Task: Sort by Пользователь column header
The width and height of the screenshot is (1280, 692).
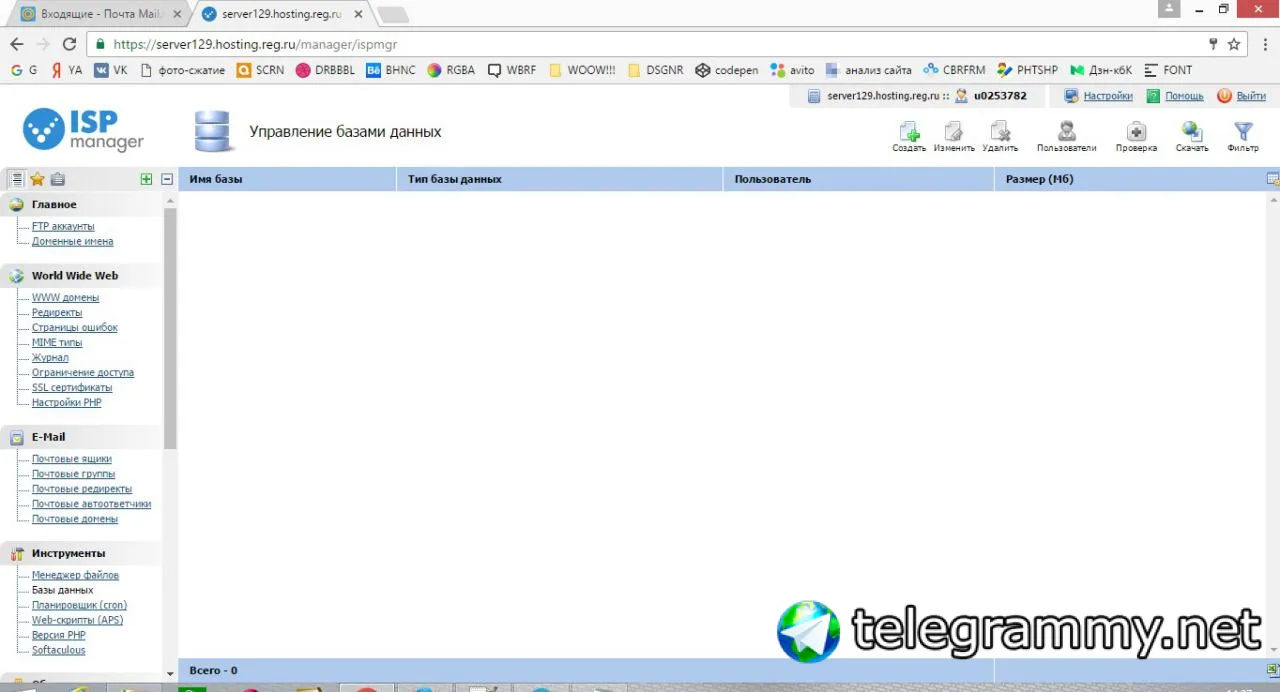Action: coord(858,179)
